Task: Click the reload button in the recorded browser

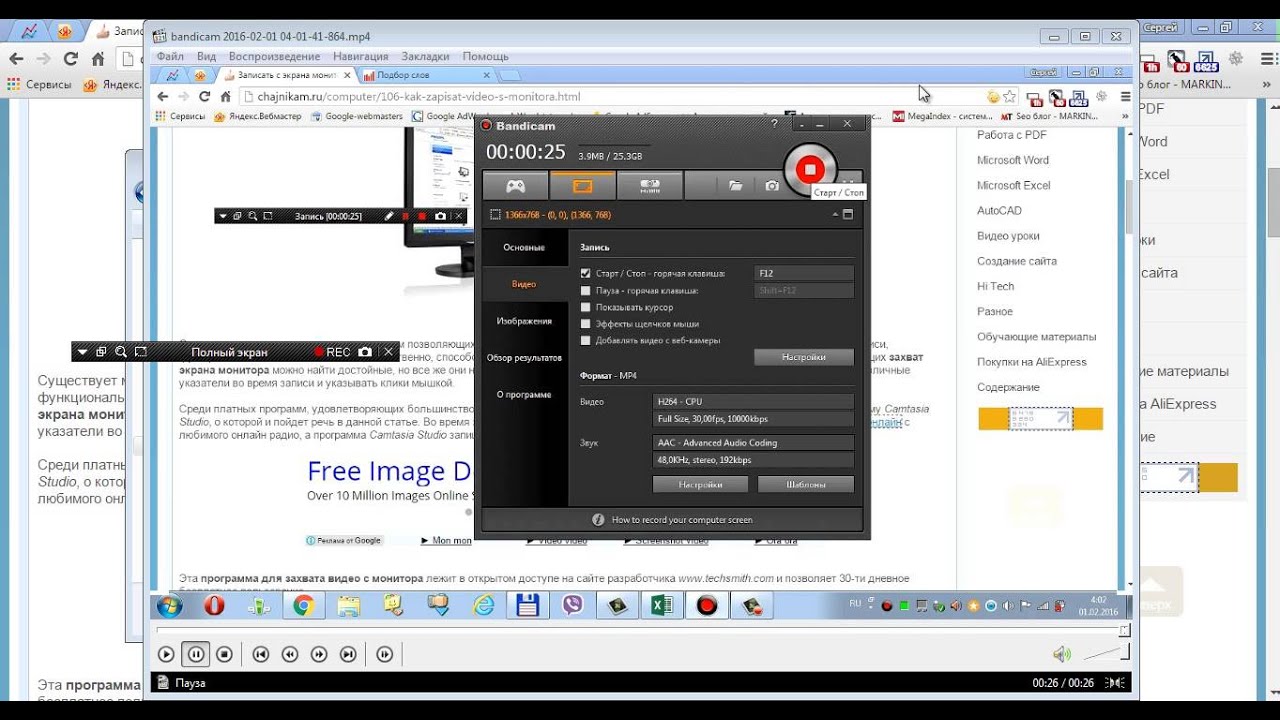Action: tap(204, 97)
